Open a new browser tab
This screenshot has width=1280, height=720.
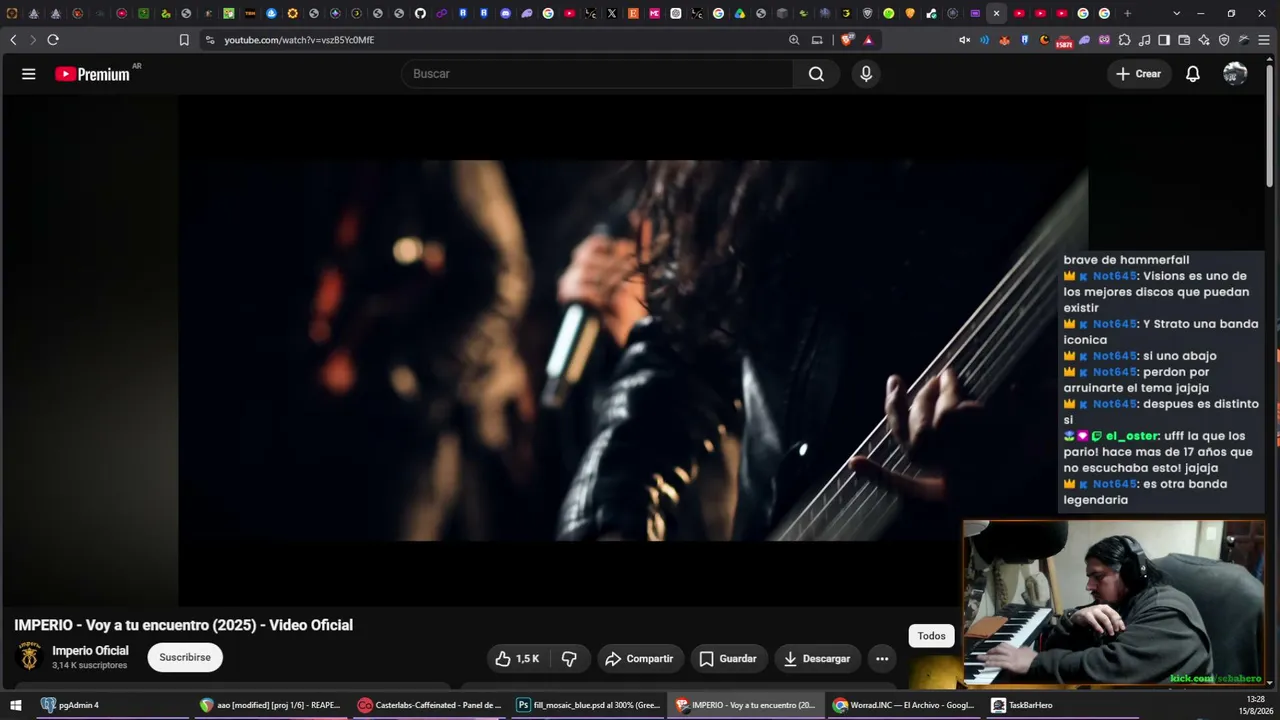click(1127, 13)
